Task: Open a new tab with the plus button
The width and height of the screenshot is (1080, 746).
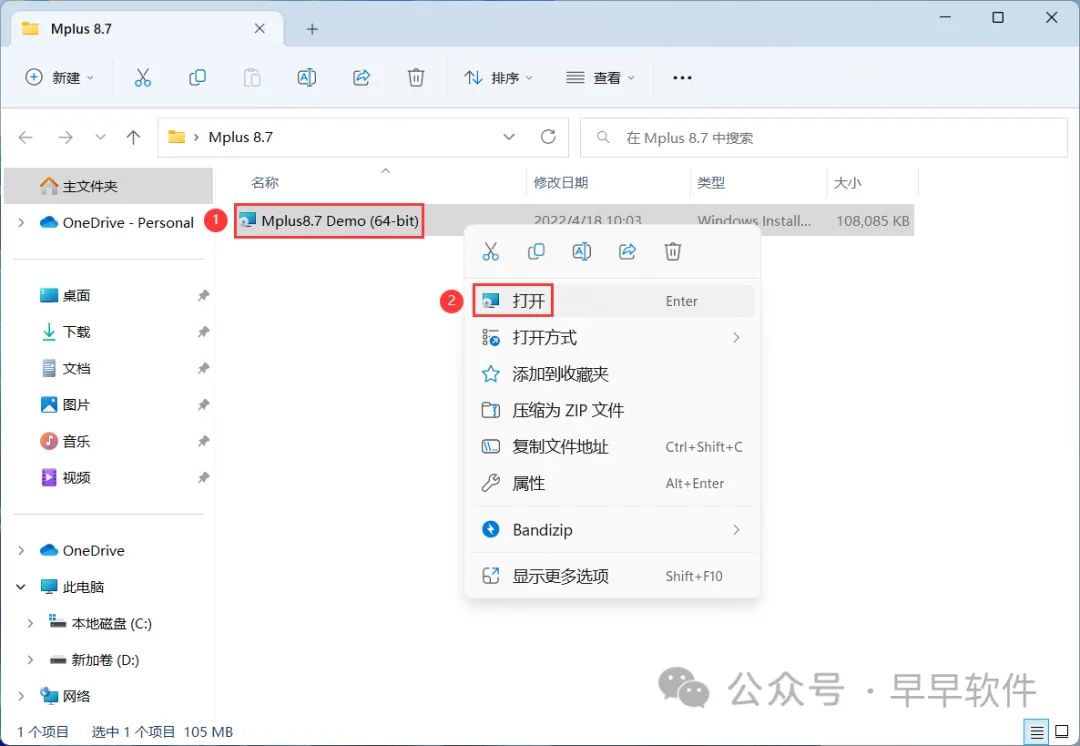Action: [x=312, y=29]
